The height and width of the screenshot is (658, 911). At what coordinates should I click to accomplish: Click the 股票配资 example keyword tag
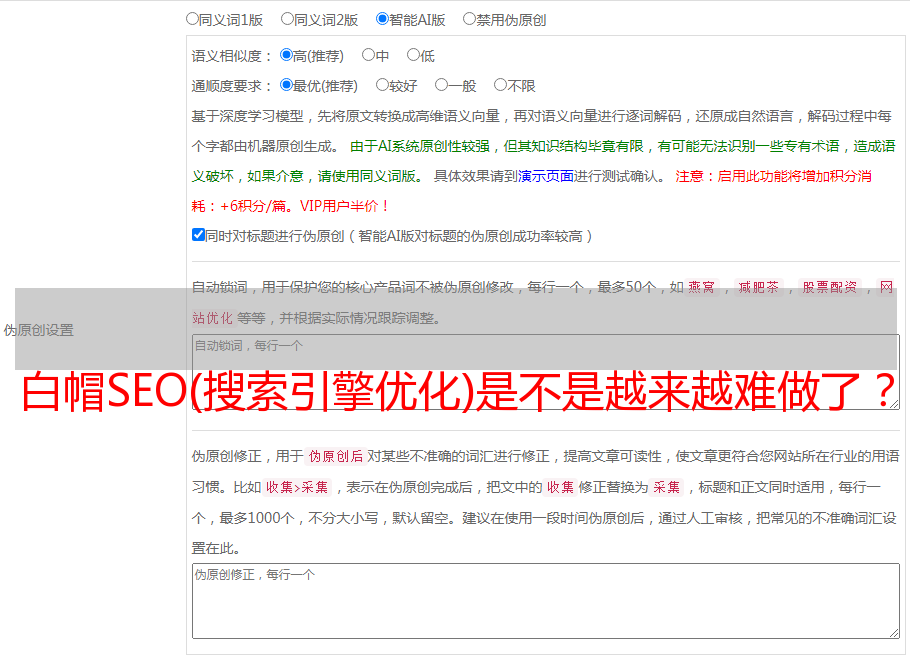(830, 287)
